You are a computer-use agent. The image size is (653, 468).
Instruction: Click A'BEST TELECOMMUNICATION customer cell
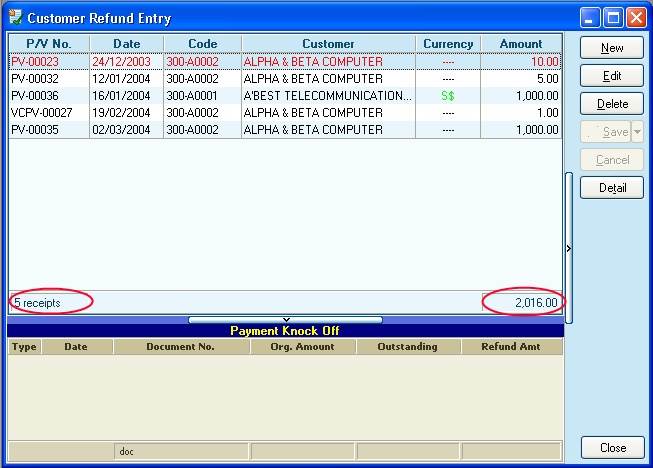[x=328, y=96]
